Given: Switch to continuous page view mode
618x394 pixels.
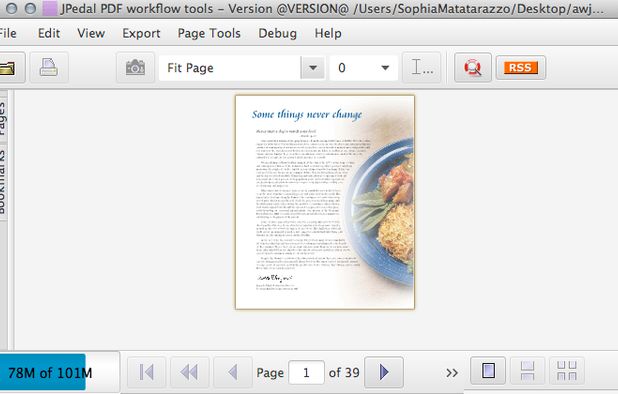Looking at the screenshot, I should [527, 371].
